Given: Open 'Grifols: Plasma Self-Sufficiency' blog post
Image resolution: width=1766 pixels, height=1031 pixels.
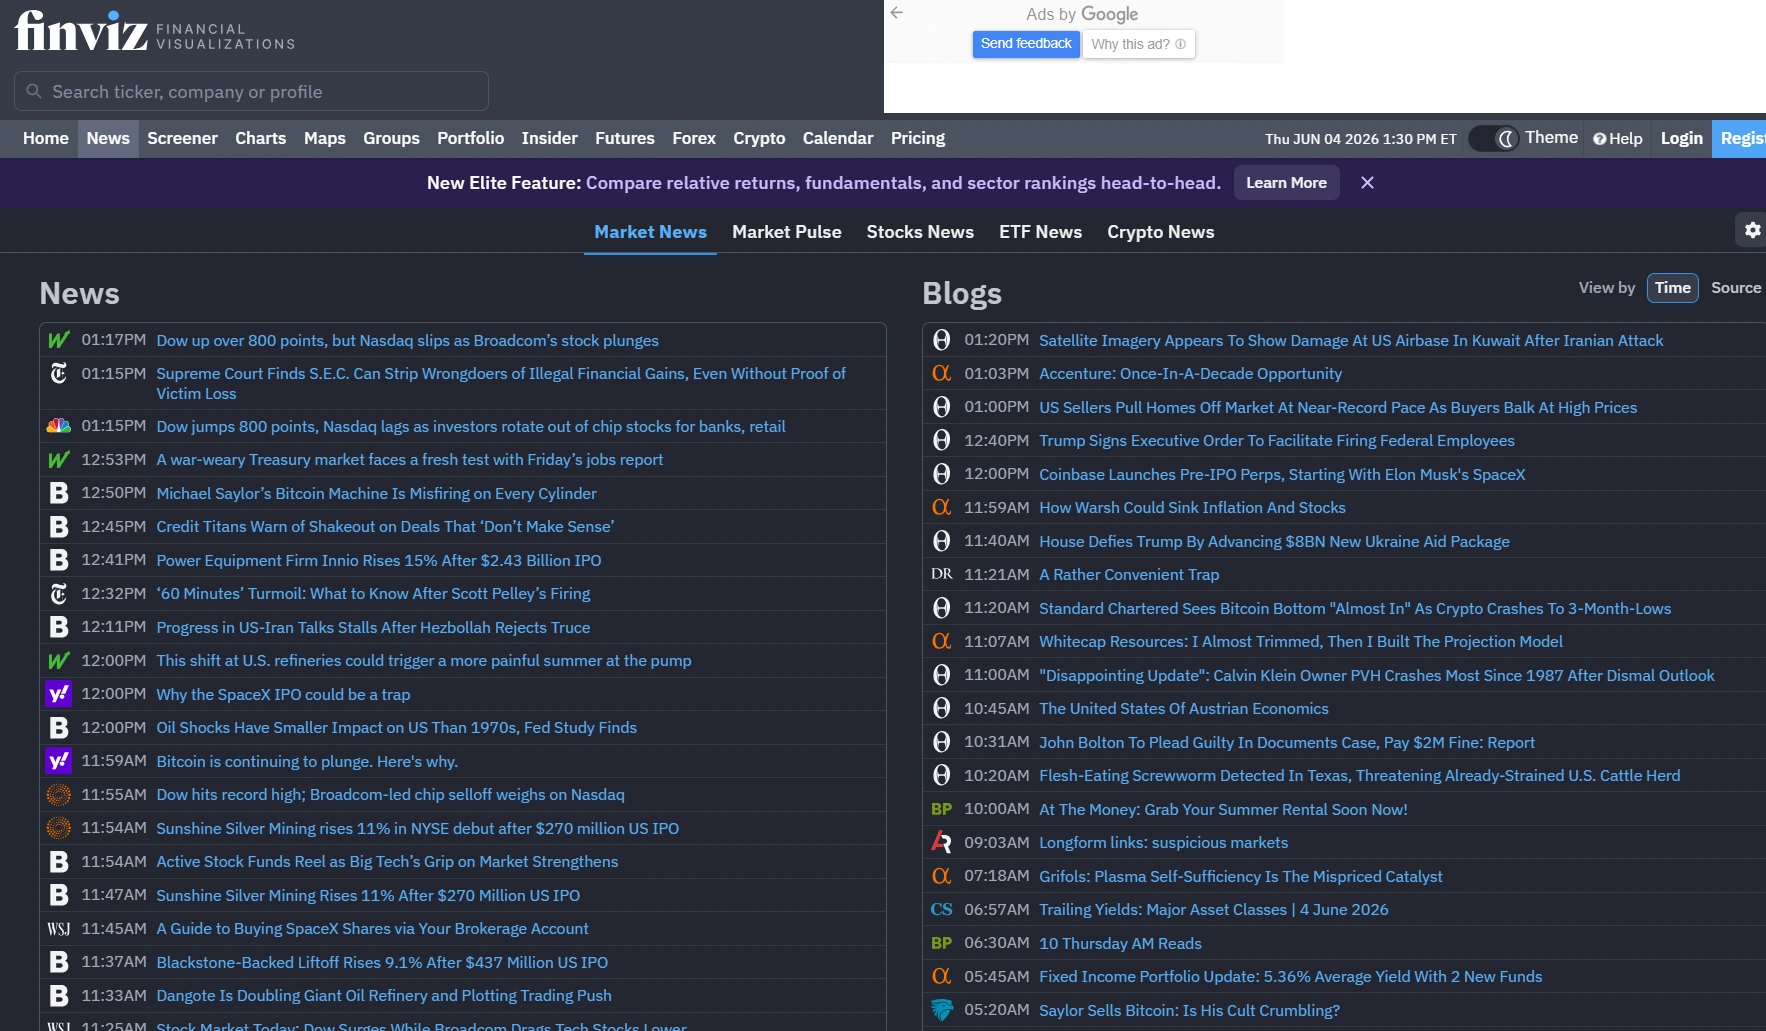Looking at the screenshot, I should click(x=1241, y=877).
